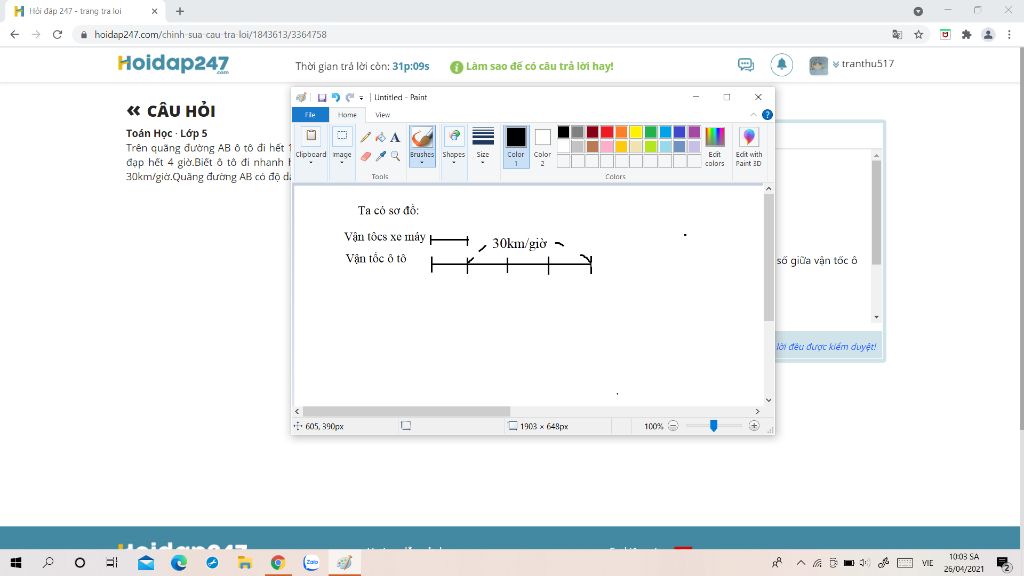Open Chrome's three-dot menu

[x=1009, y=35]
